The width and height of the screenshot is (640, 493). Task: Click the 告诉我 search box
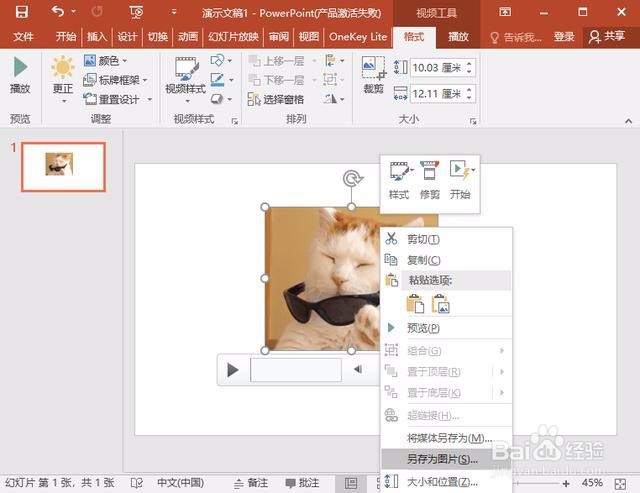tap(516, 37)
